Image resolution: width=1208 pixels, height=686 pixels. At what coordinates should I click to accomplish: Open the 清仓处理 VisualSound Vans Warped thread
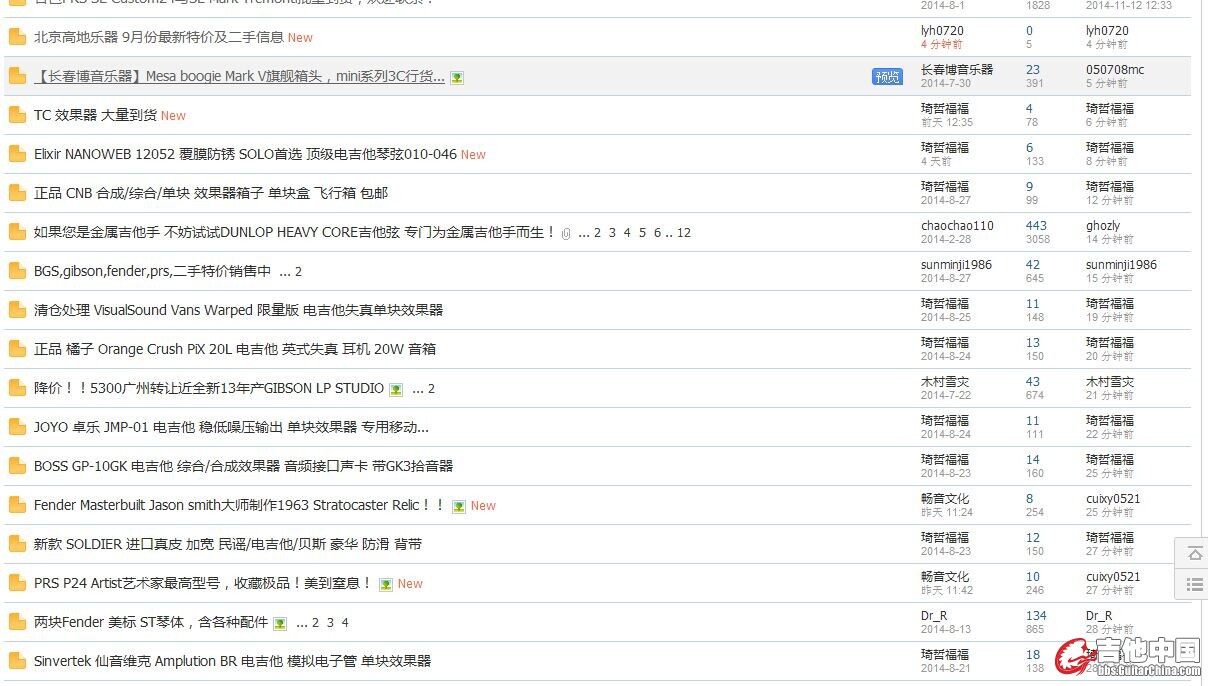pos(238,311)
